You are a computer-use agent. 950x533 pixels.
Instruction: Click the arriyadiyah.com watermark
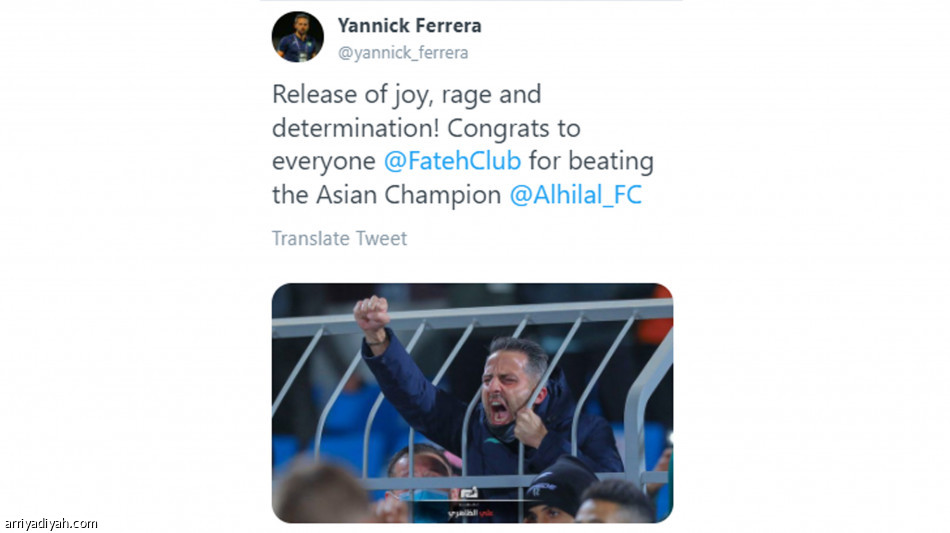[x=50, y=523]
